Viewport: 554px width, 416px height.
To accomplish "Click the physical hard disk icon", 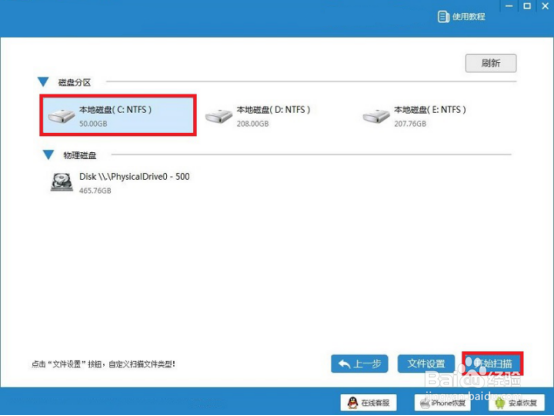I will (62, 182).
